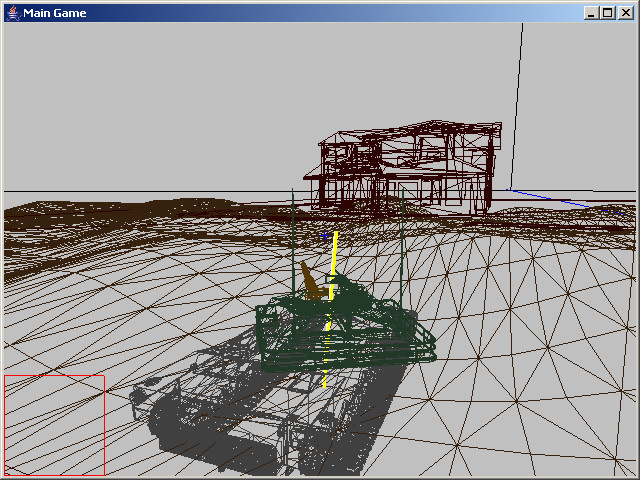Close the Main Game window
This screenshot has height=480, width=640.
pyautogui.click(x=626, y=13)
